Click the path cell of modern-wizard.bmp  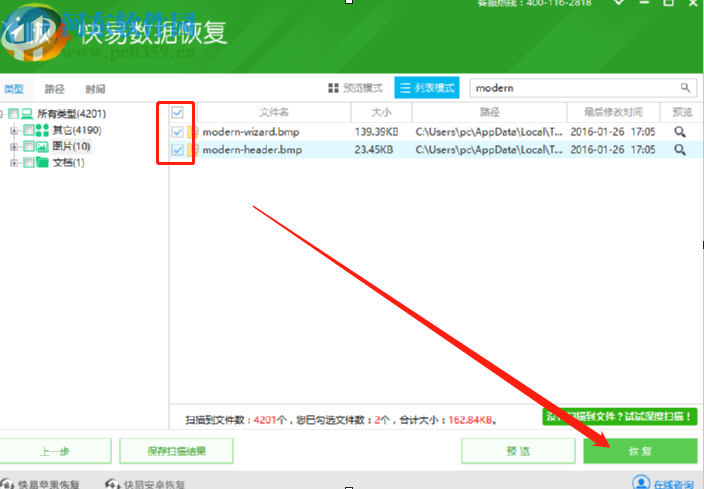coord(489,132)
